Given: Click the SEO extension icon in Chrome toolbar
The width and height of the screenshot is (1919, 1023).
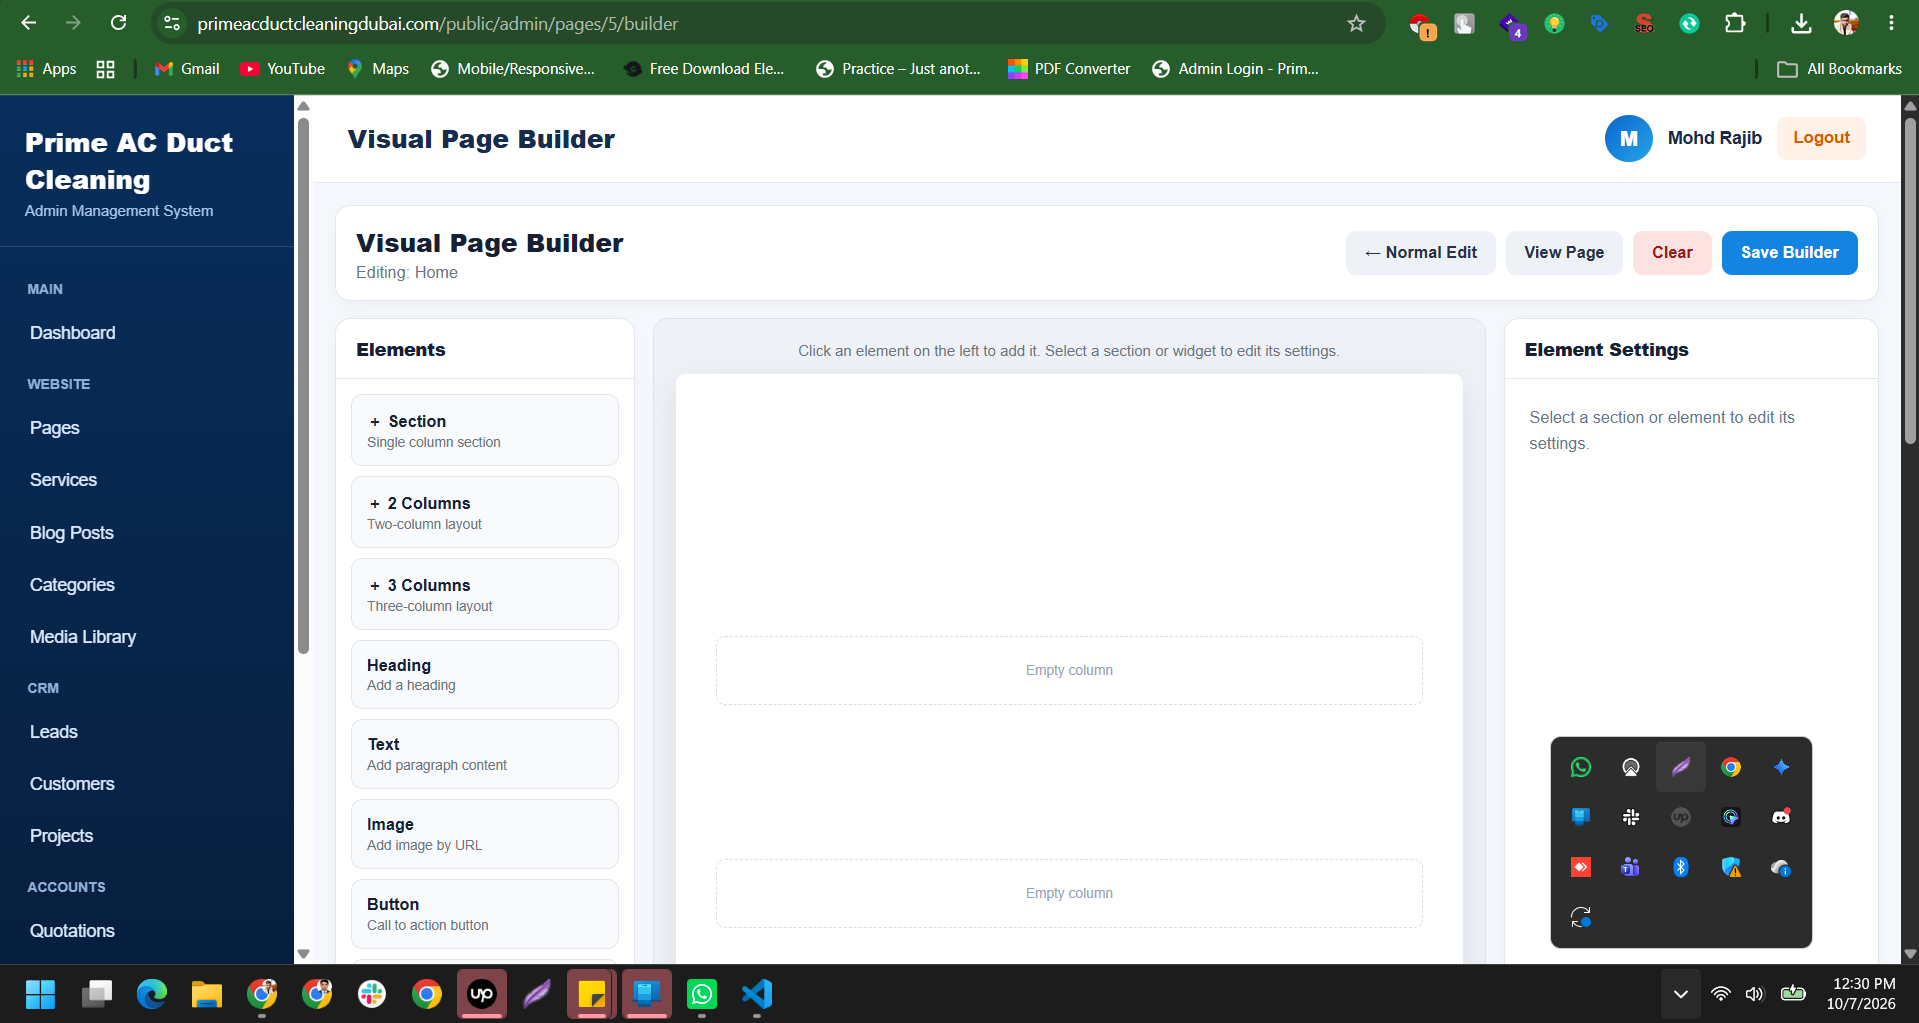Looking at the screenshot, I should point(1644,23).
